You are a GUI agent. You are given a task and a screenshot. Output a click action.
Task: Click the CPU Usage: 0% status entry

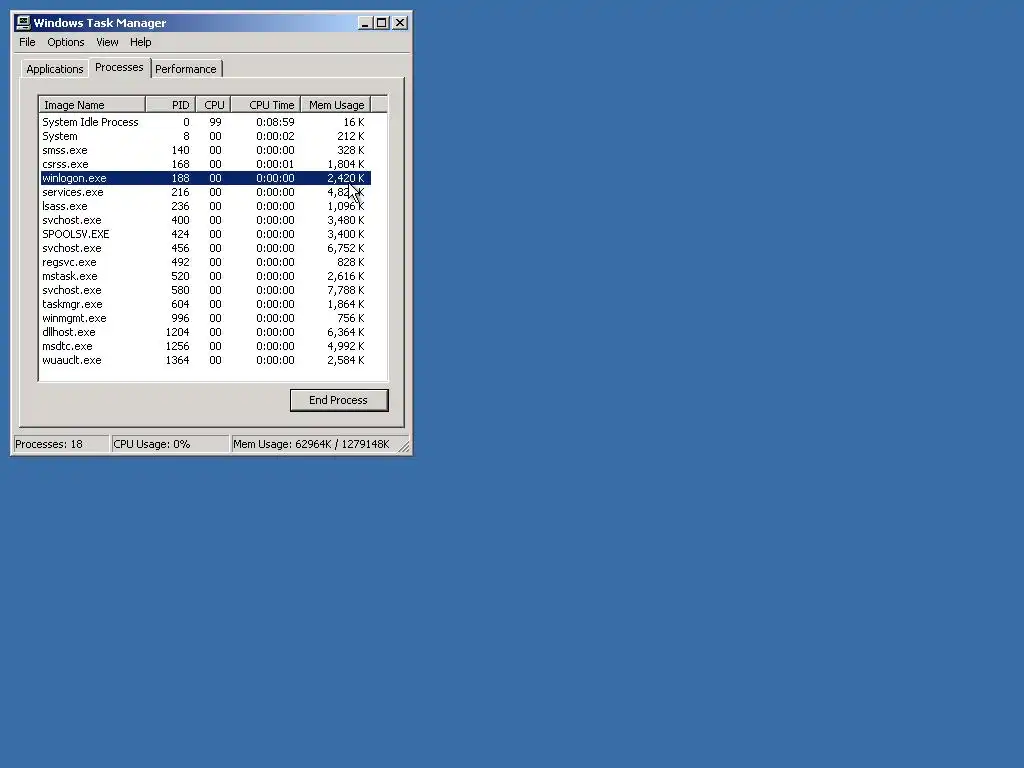coord(170,445)
